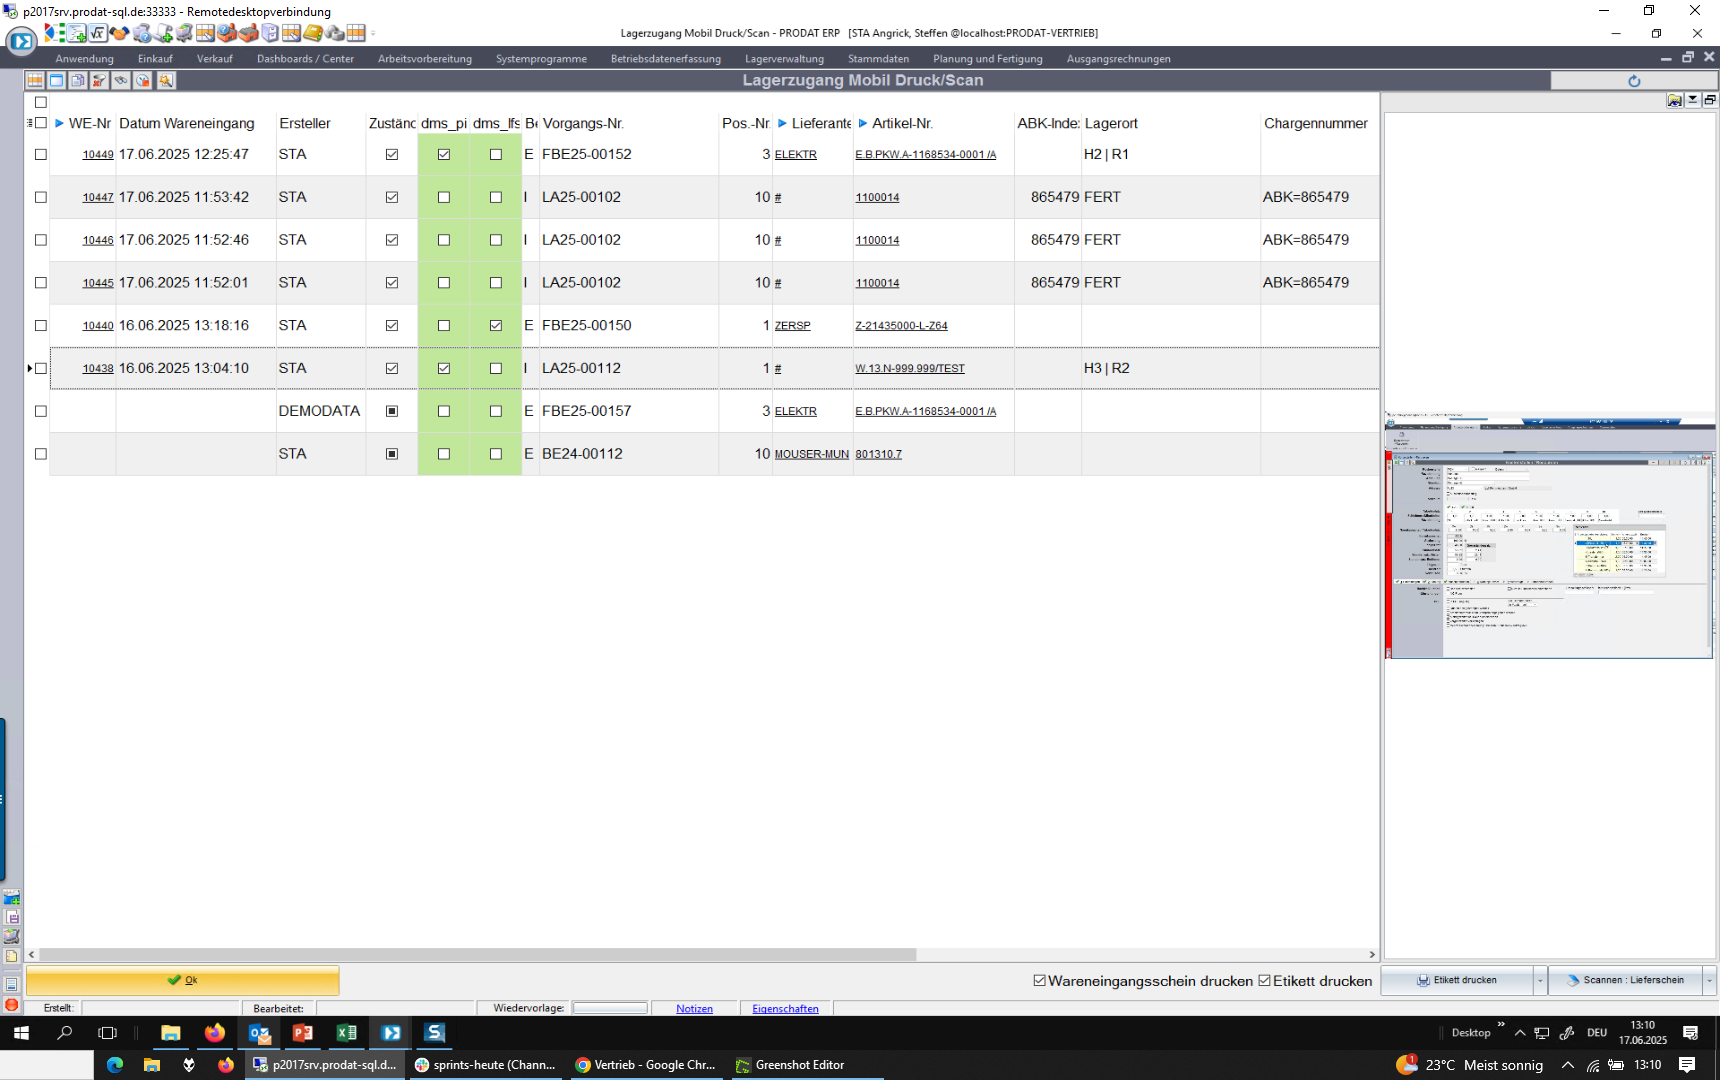This screenshot has width=1720, height=1080.
Task: Open the square root formula tool
Action: (98, 33)
